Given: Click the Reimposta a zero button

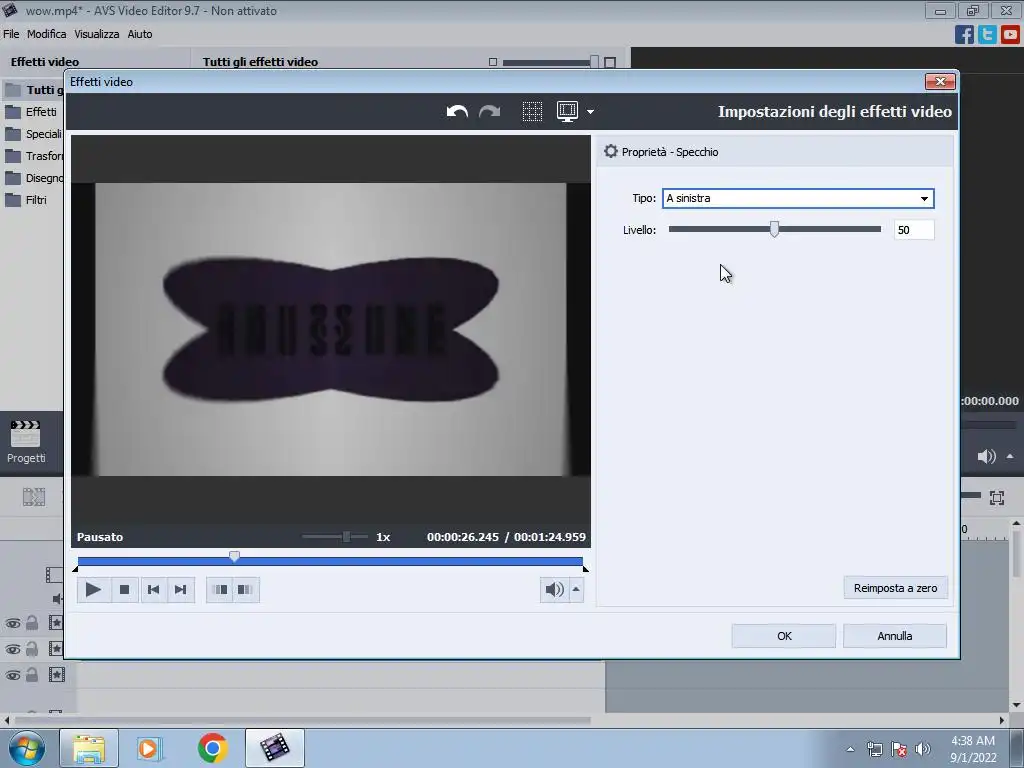Looking at the screenshot, I should click(895, 588).
